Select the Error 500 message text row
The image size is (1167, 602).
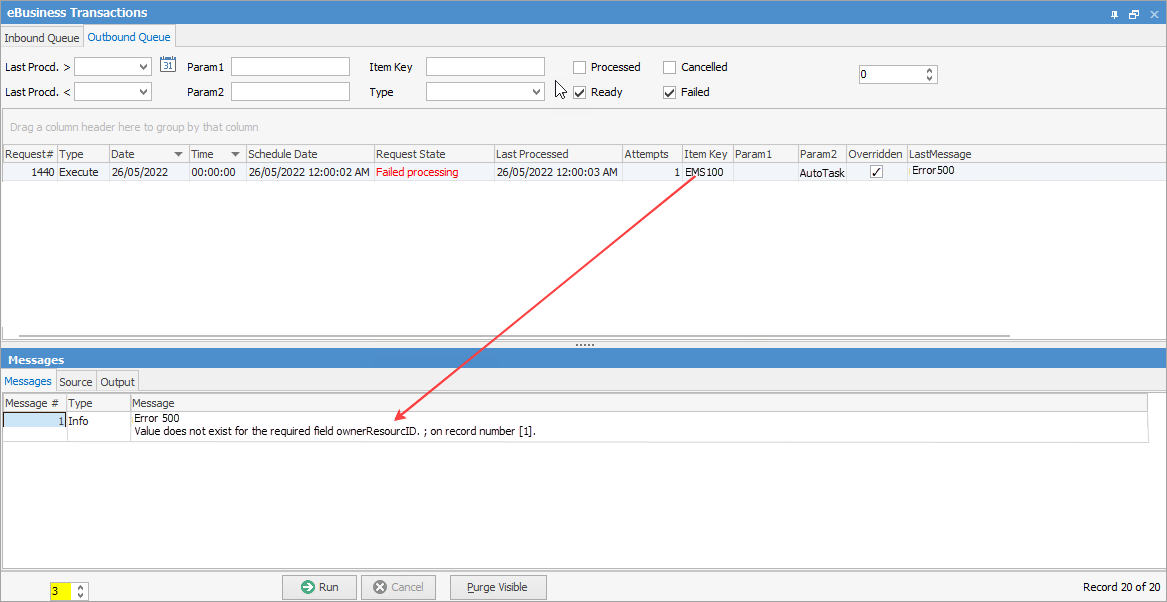pyautogui.click(x=639, y=425)
